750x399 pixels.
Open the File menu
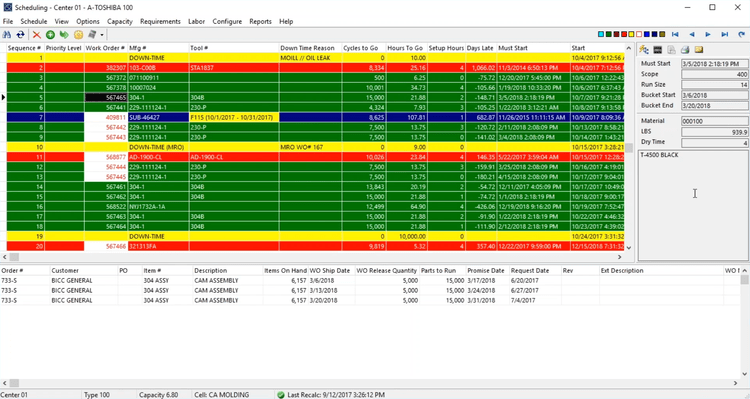[x=8, y=22]
